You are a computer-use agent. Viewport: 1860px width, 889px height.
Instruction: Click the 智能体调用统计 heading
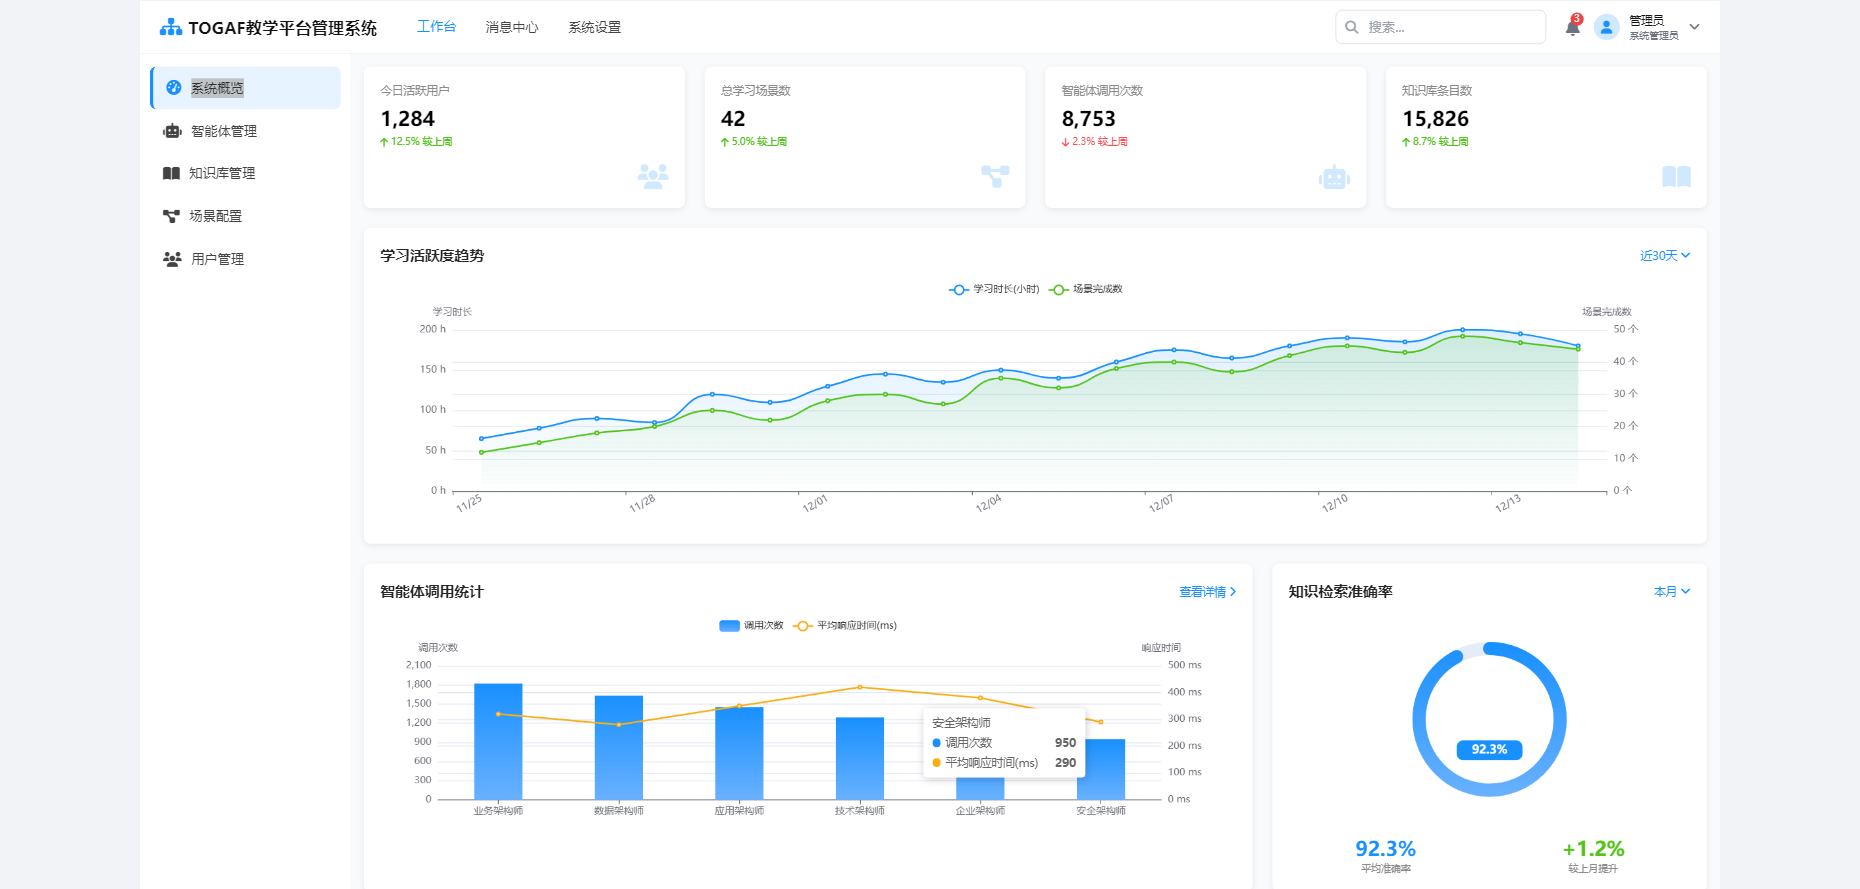432,592
